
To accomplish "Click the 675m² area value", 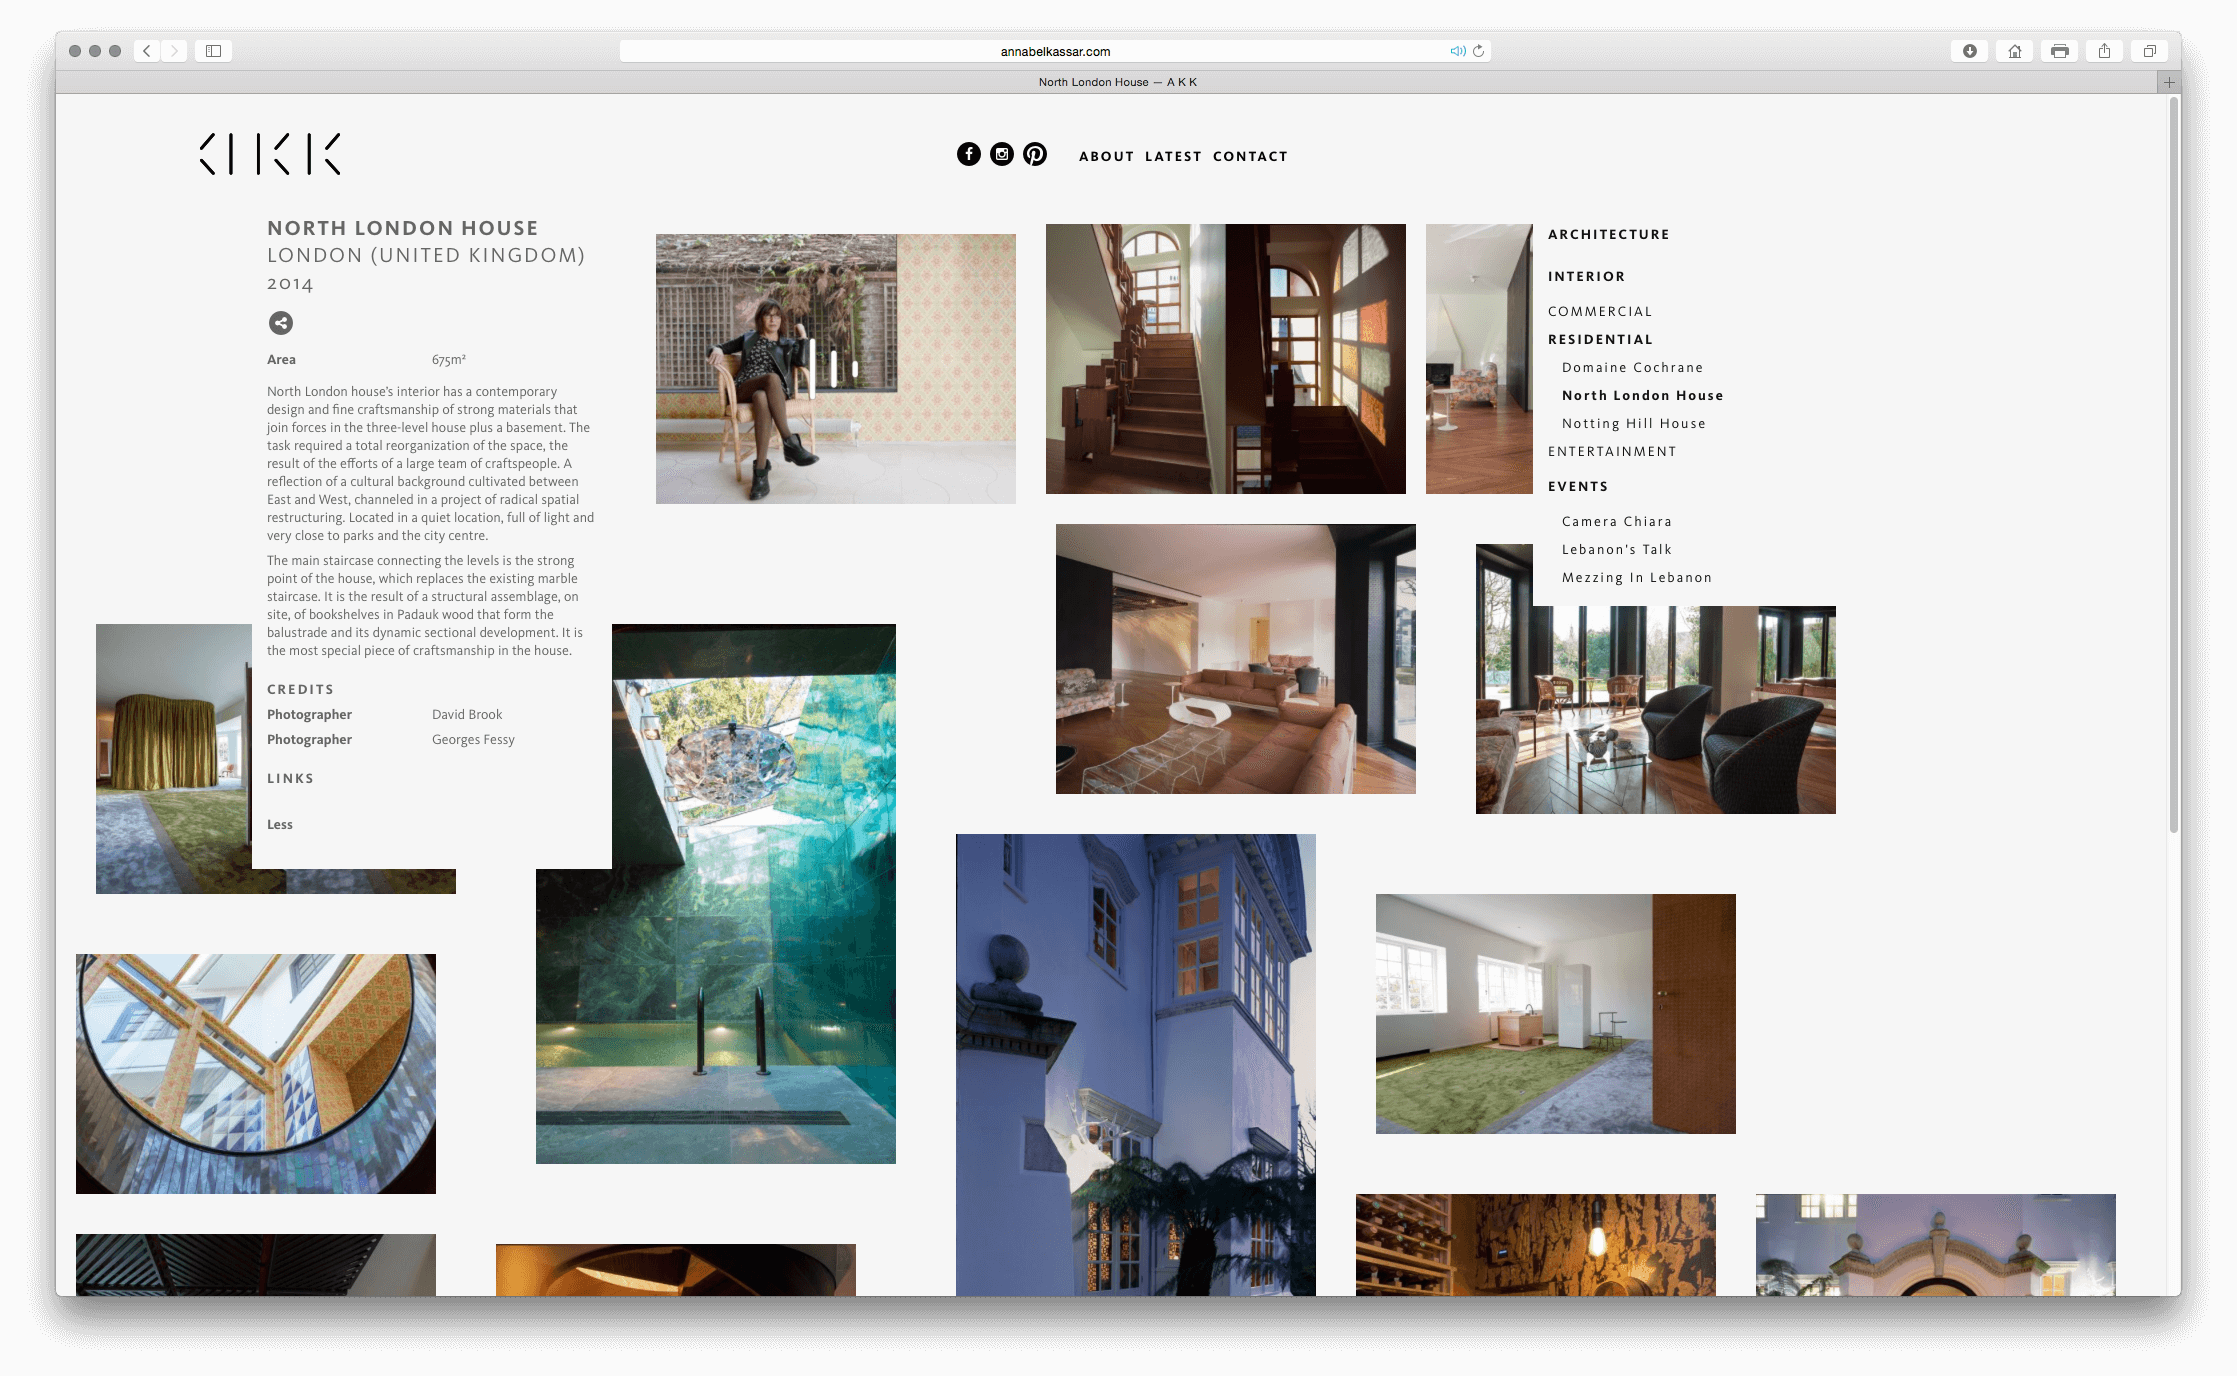I will click(x=449, y=359).
